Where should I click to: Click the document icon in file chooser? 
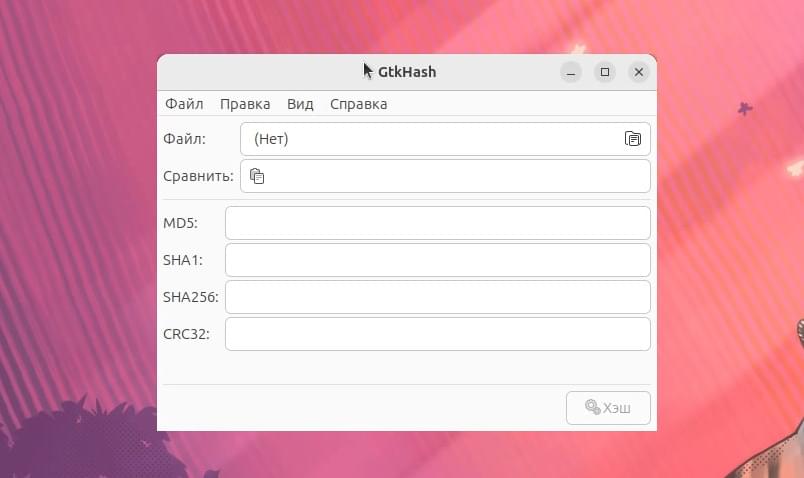633,139
